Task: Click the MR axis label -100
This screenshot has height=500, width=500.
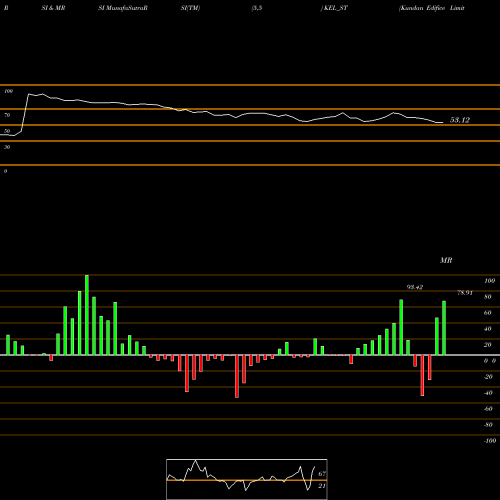Action: point(490,441)
